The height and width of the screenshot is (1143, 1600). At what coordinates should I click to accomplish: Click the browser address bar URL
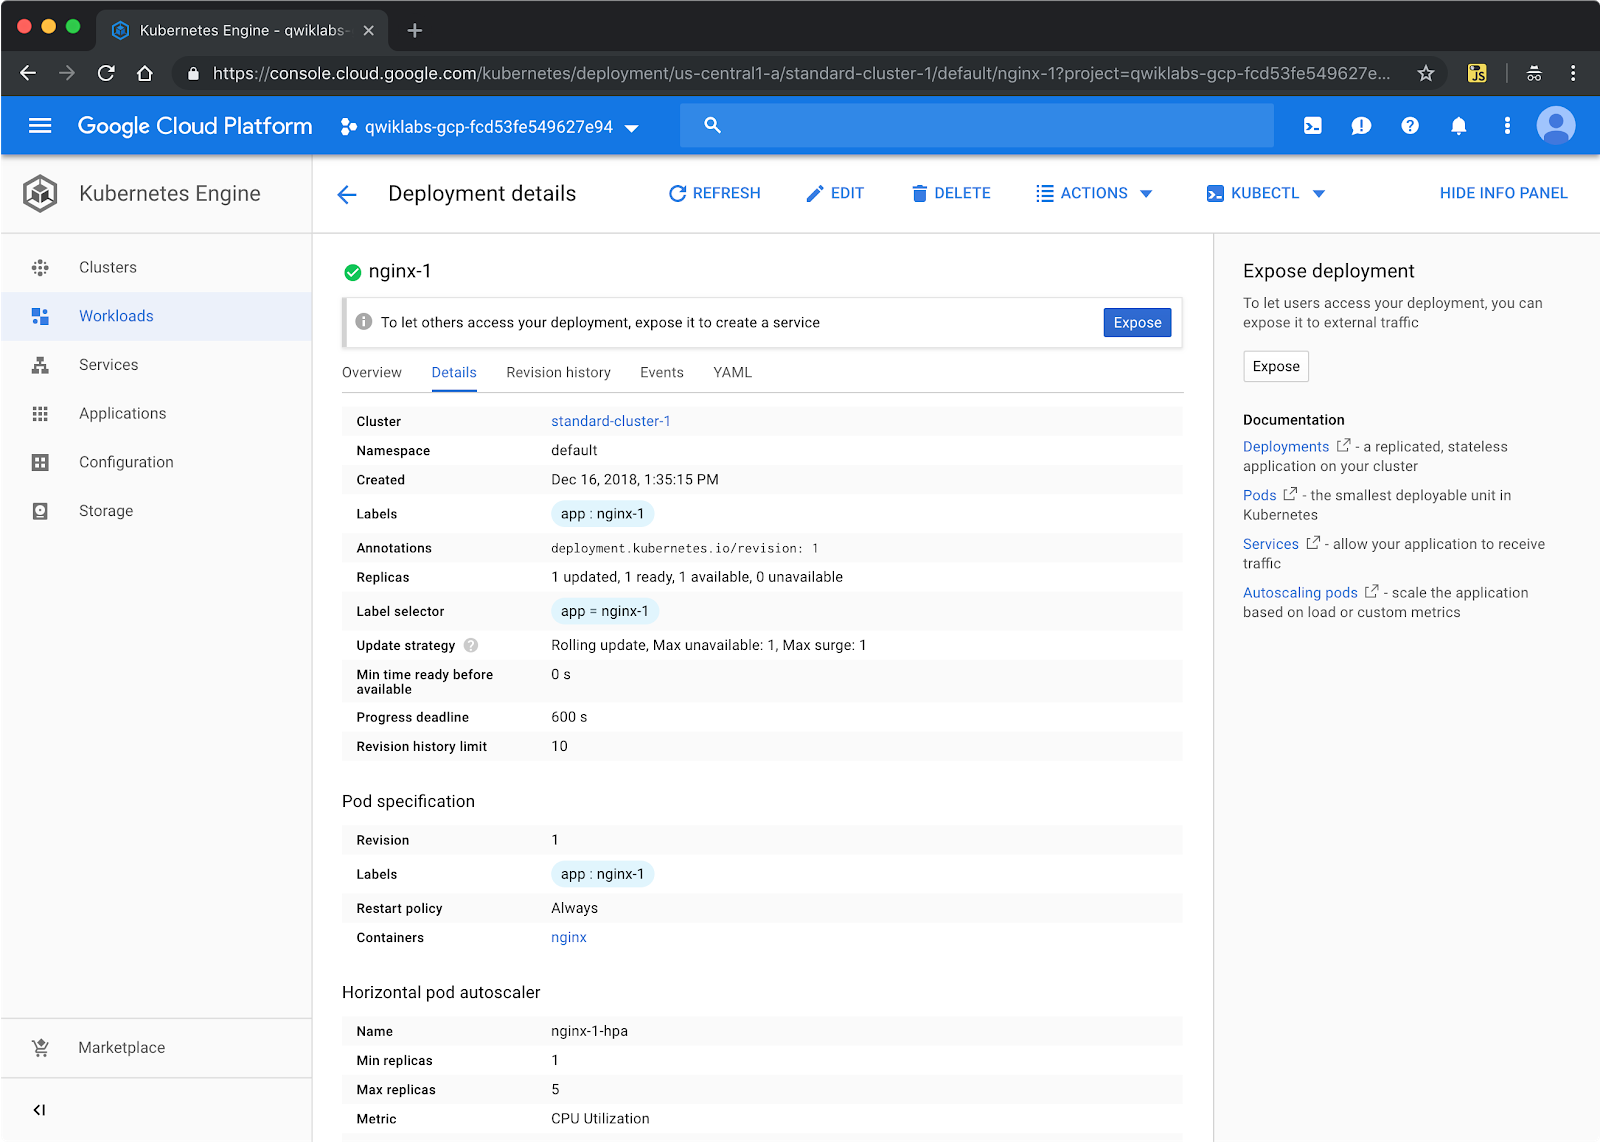point(800,73)
